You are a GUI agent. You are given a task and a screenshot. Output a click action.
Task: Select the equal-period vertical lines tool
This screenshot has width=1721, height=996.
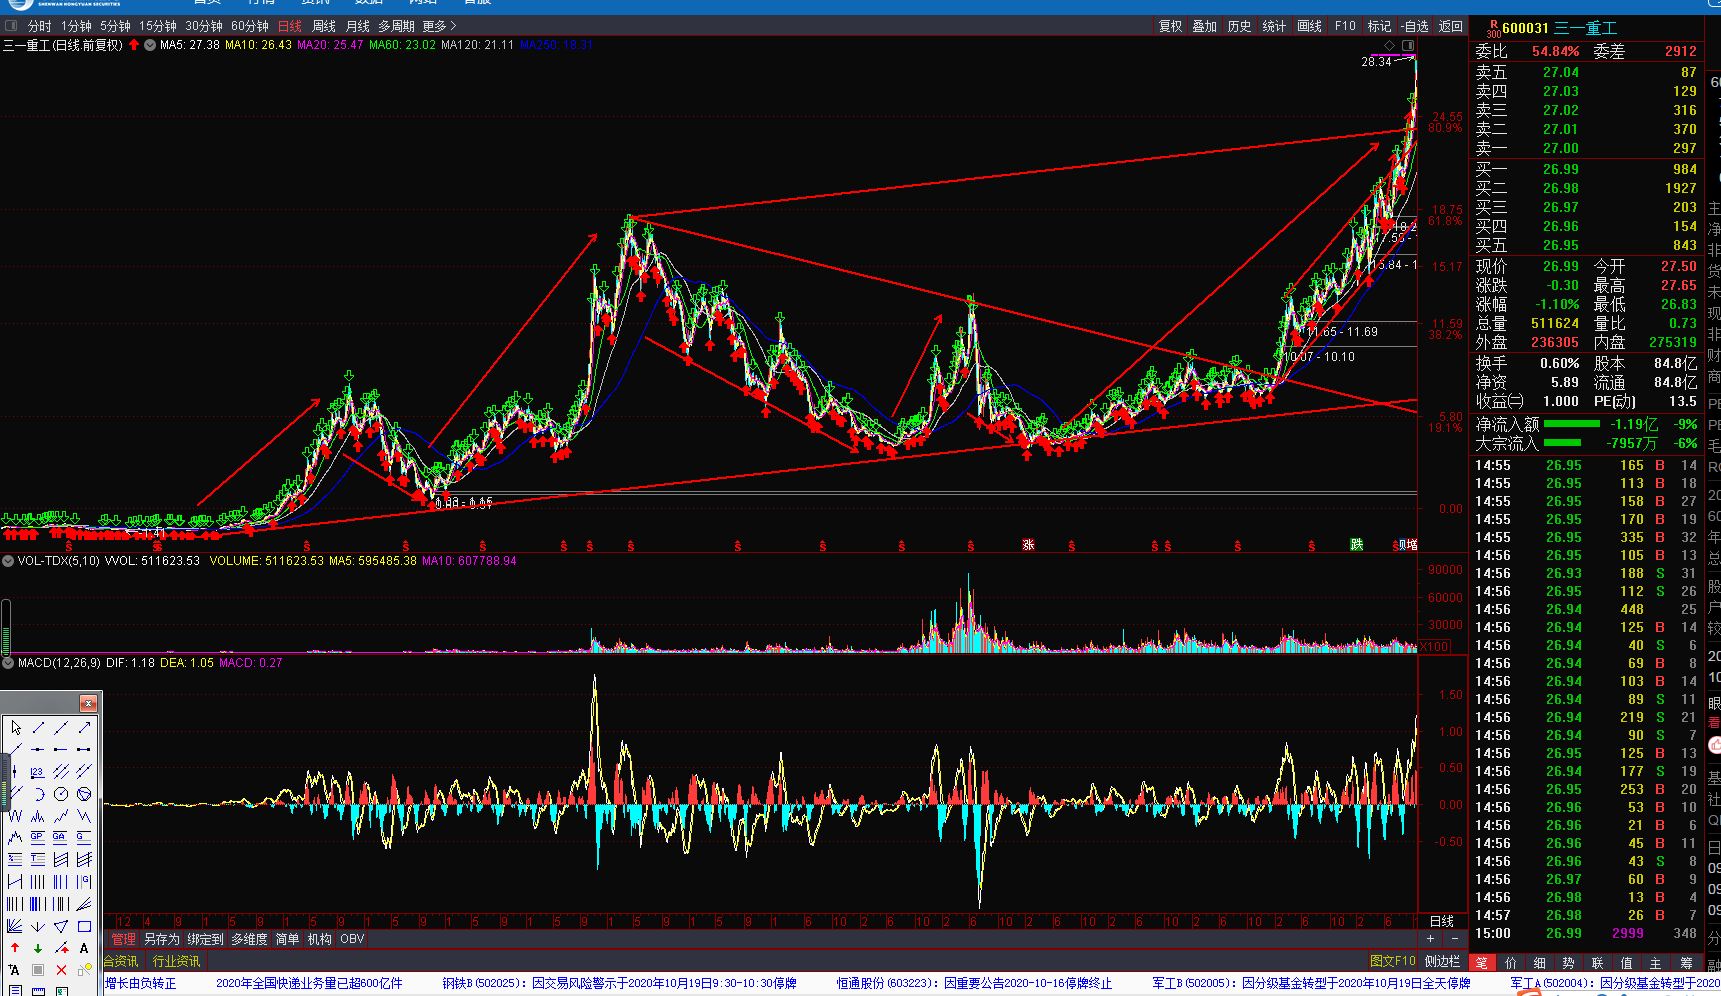click(x=37, y=881)
